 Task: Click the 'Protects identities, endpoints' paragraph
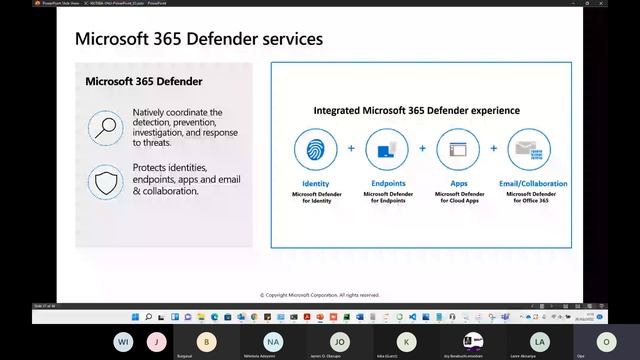[186, 179]
